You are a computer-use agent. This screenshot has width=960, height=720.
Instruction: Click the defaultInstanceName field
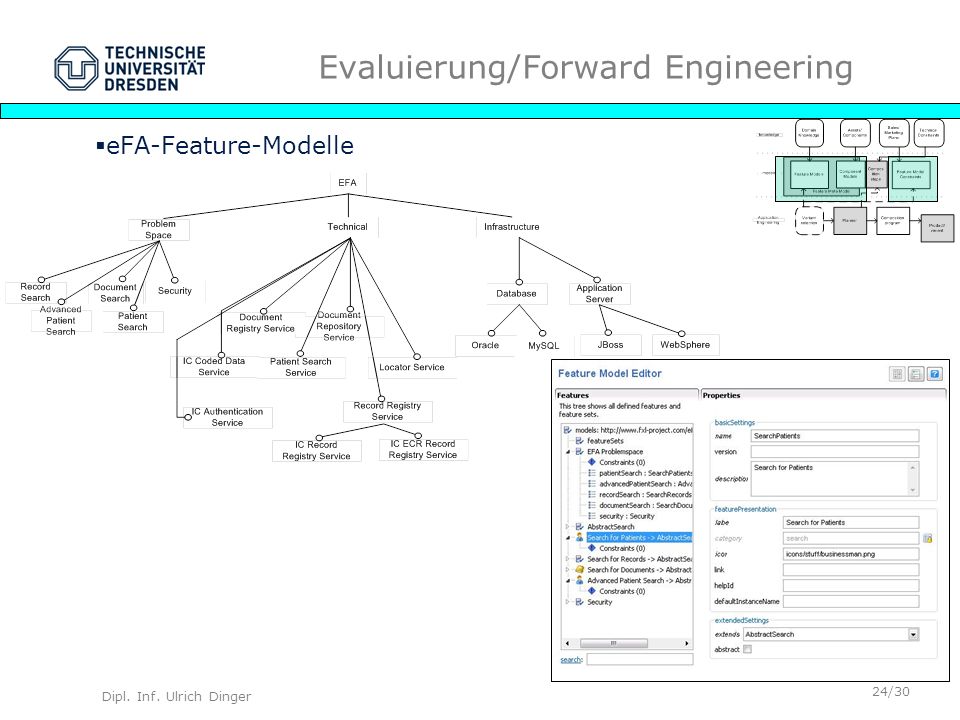click(x=851, y=601)
